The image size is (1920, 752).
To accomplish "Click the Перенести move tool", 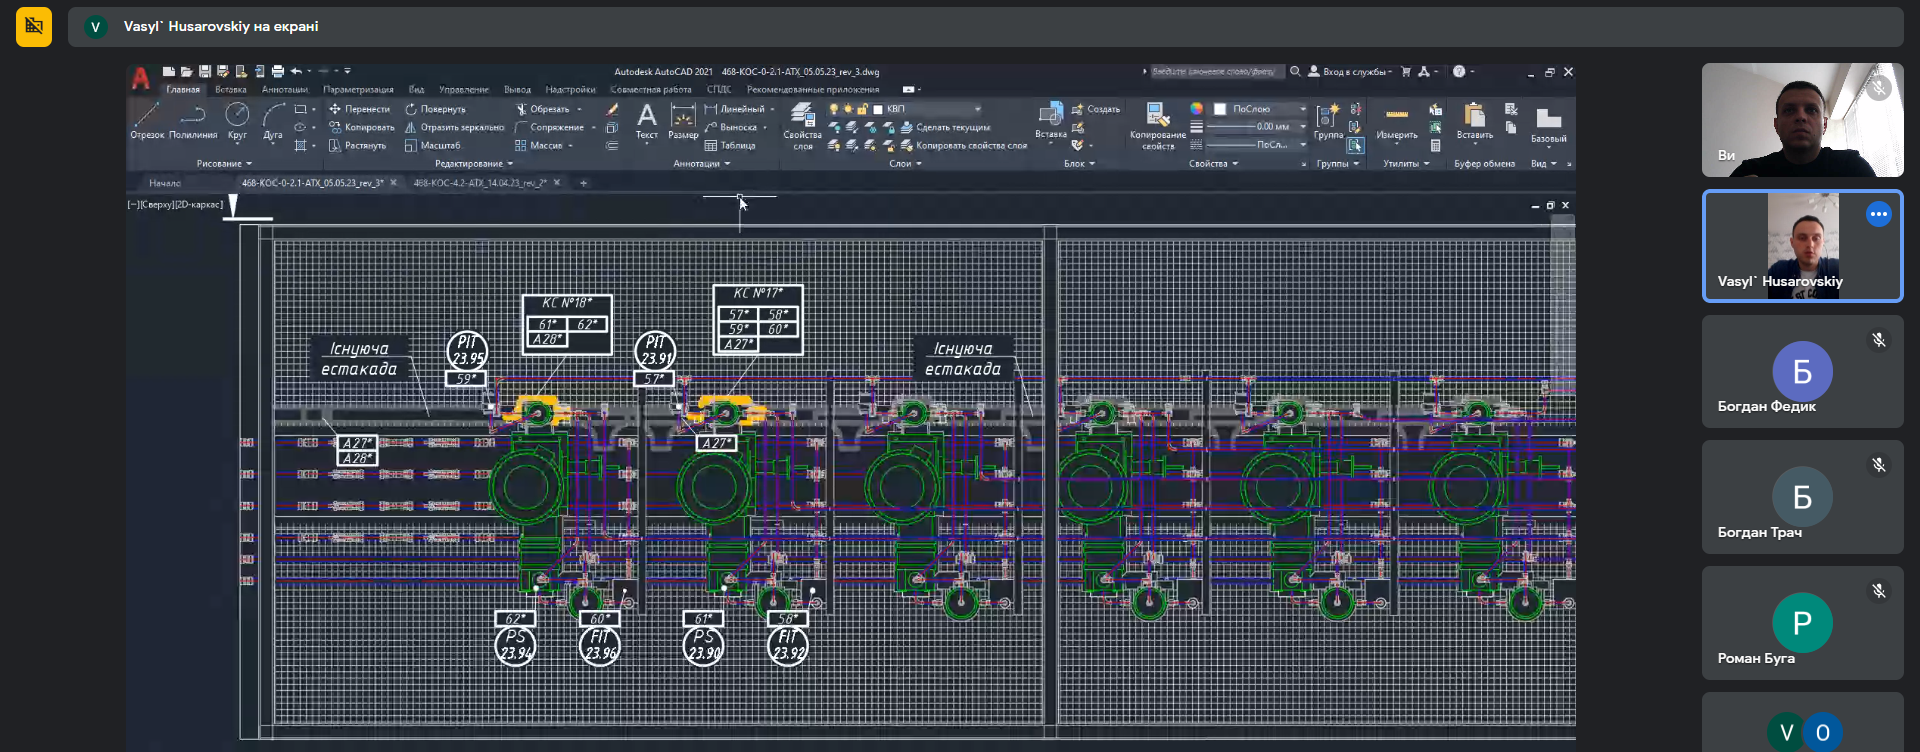I will [x=359, y=109].
